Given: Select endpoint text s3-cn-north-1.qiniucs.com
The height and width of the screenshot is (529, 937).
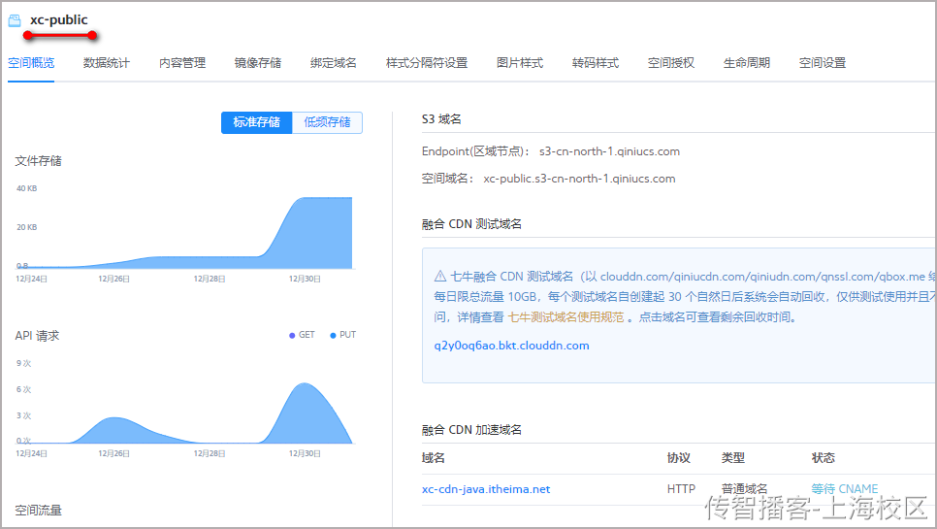Looking at the screenshot, I should [x=610, y=151].
